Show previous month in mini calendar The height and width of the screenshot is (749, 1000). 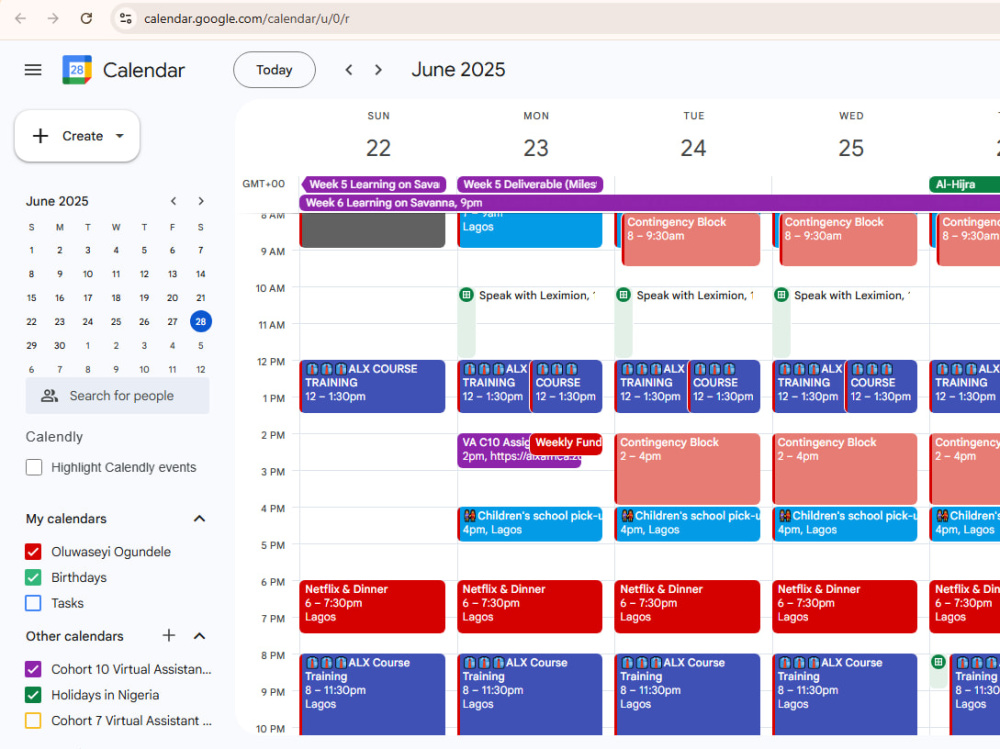point(173,201)
